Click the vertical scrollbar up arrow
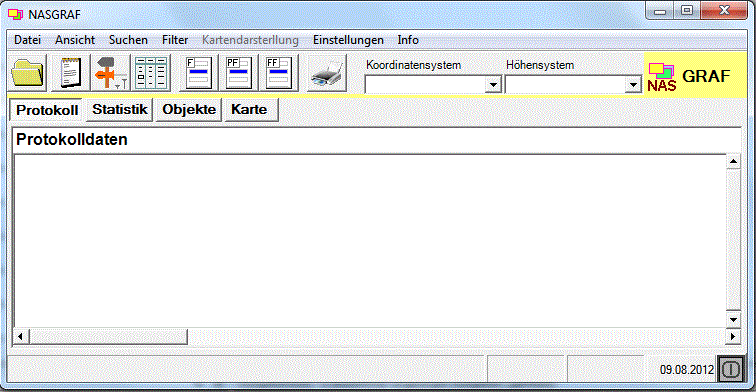Viewport: 756px width, 392px height. coord(733,162)
